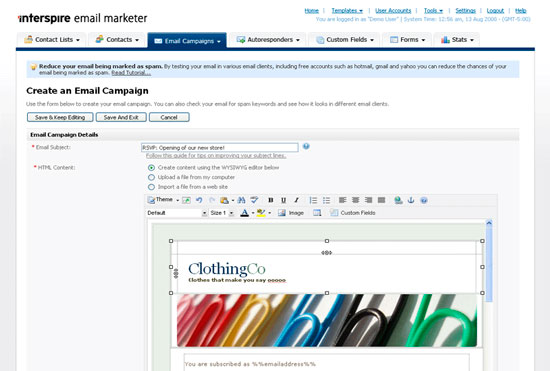550x371 pixels.
Task: Expand the highlight color dropdown arrow
Action: (x=269, y=213)
